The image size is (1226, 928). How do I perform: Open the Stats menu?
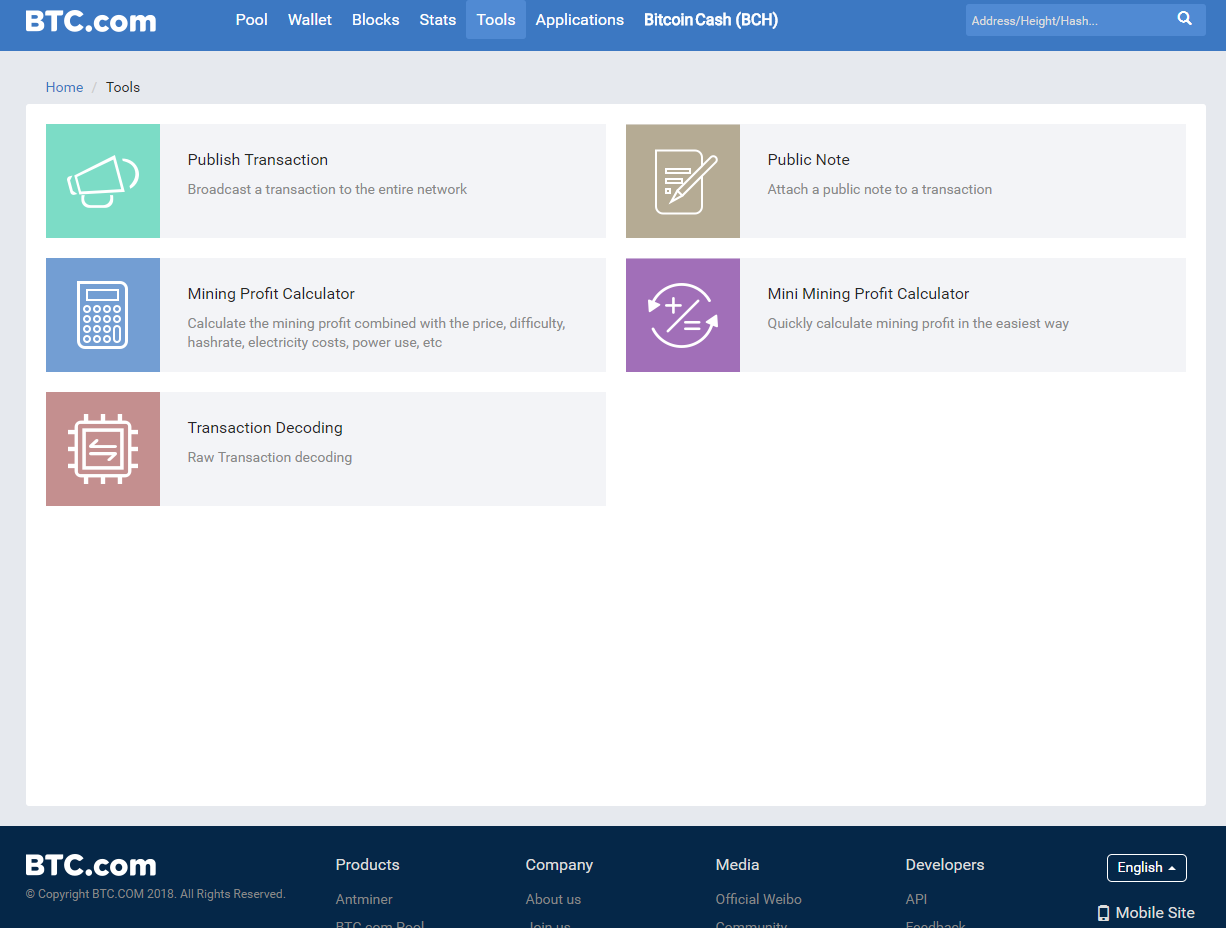(x=438, y=20)
